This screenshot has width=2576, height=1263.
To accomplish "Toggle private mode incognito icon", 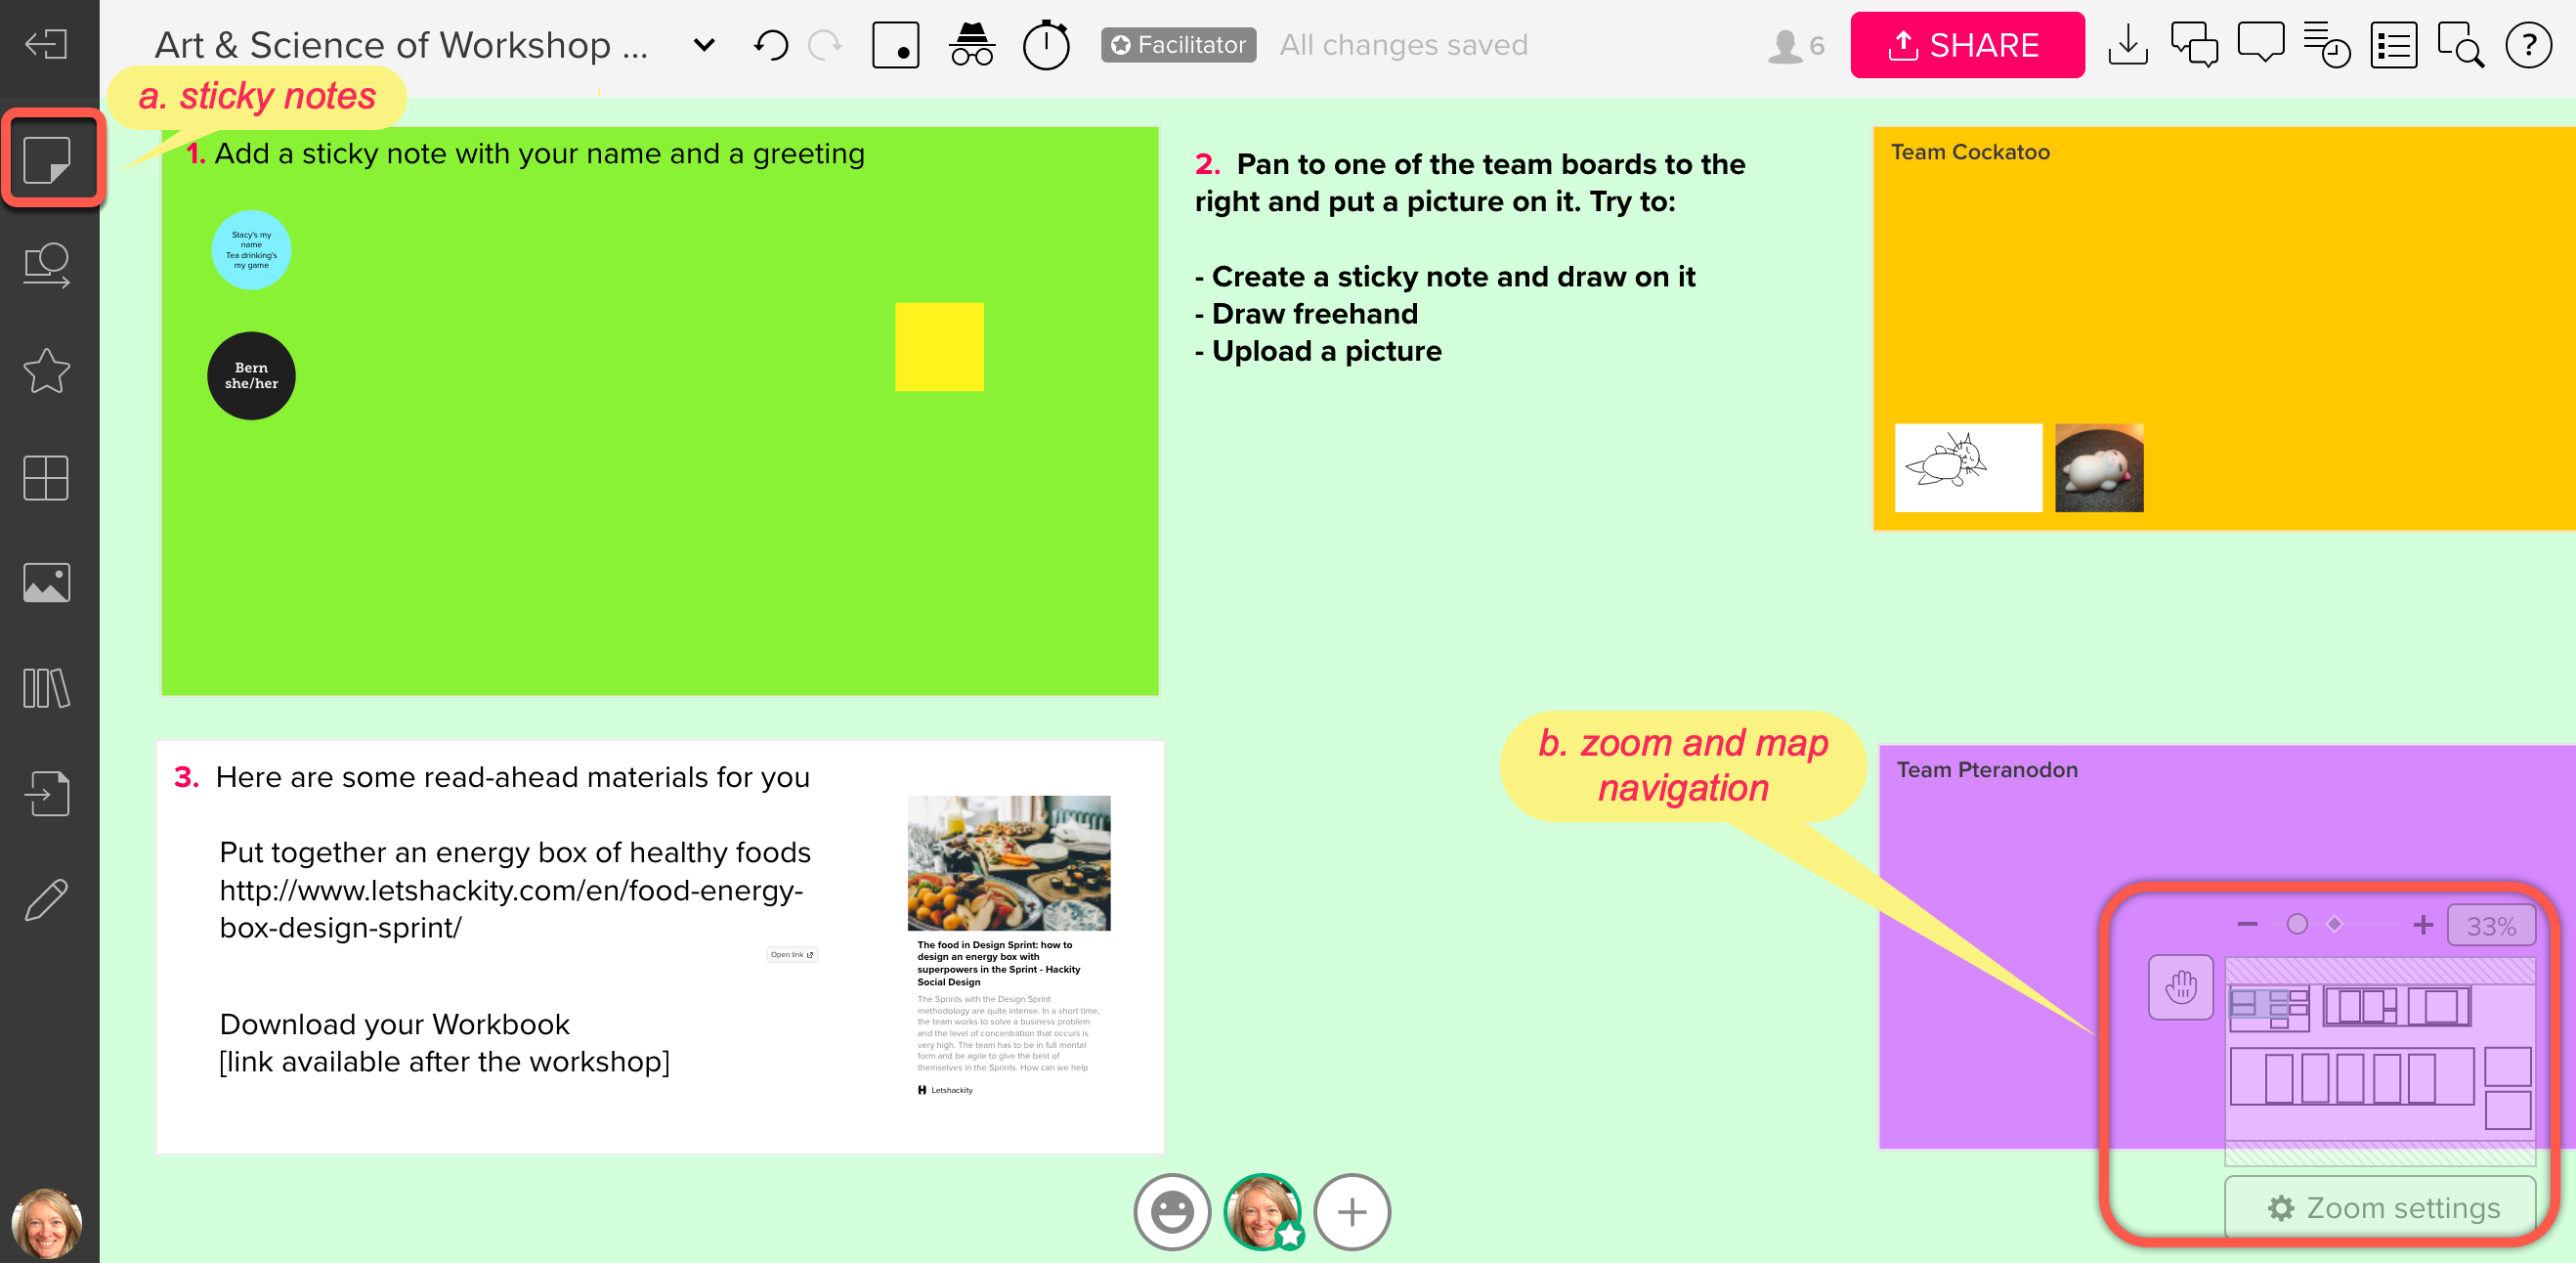I will click(x=971, y=45).
